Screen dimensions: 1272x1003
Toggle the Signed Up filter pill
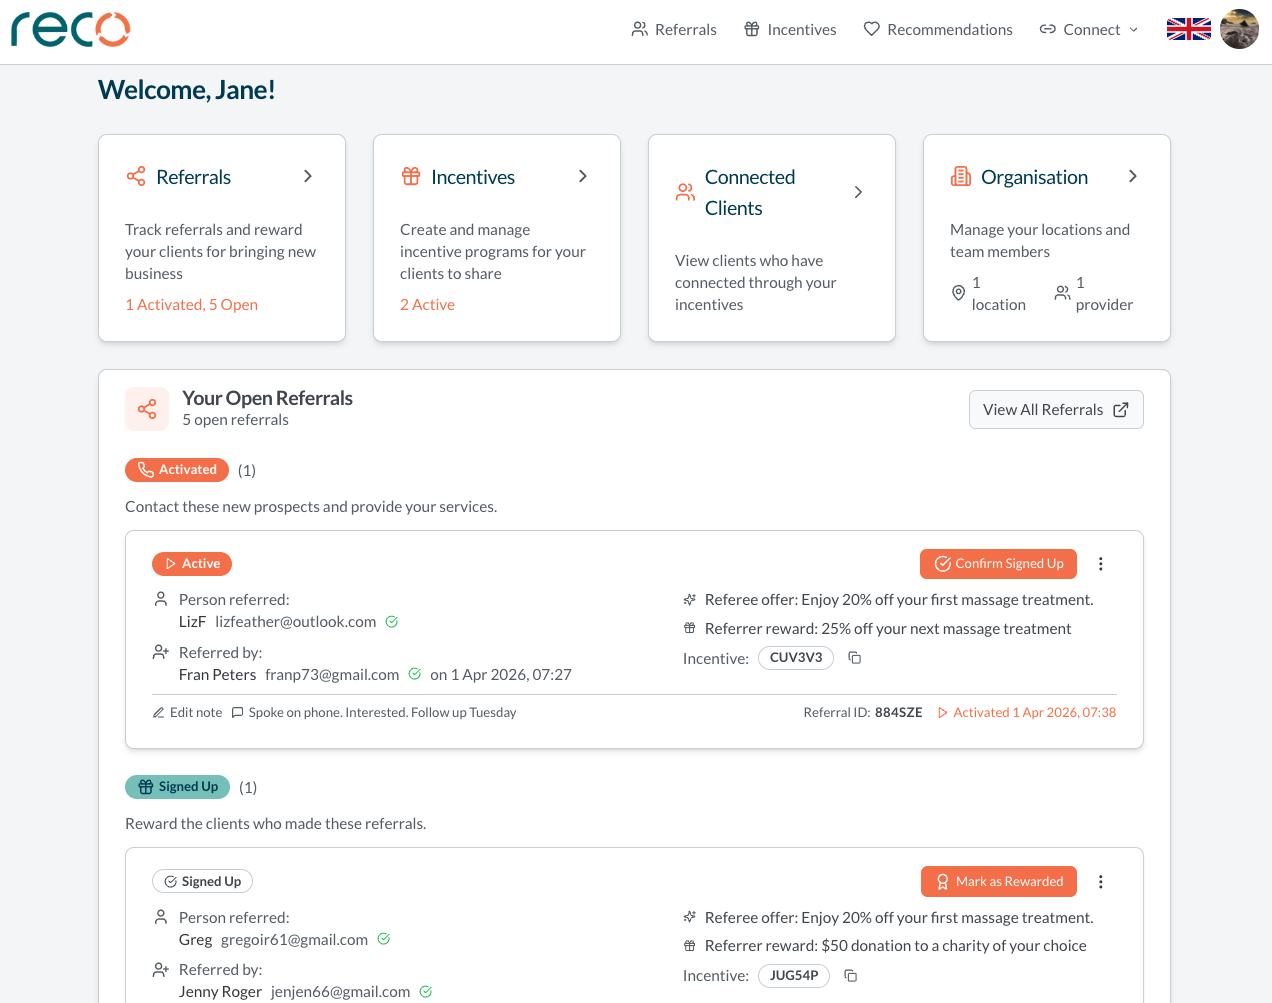point(177,787)
